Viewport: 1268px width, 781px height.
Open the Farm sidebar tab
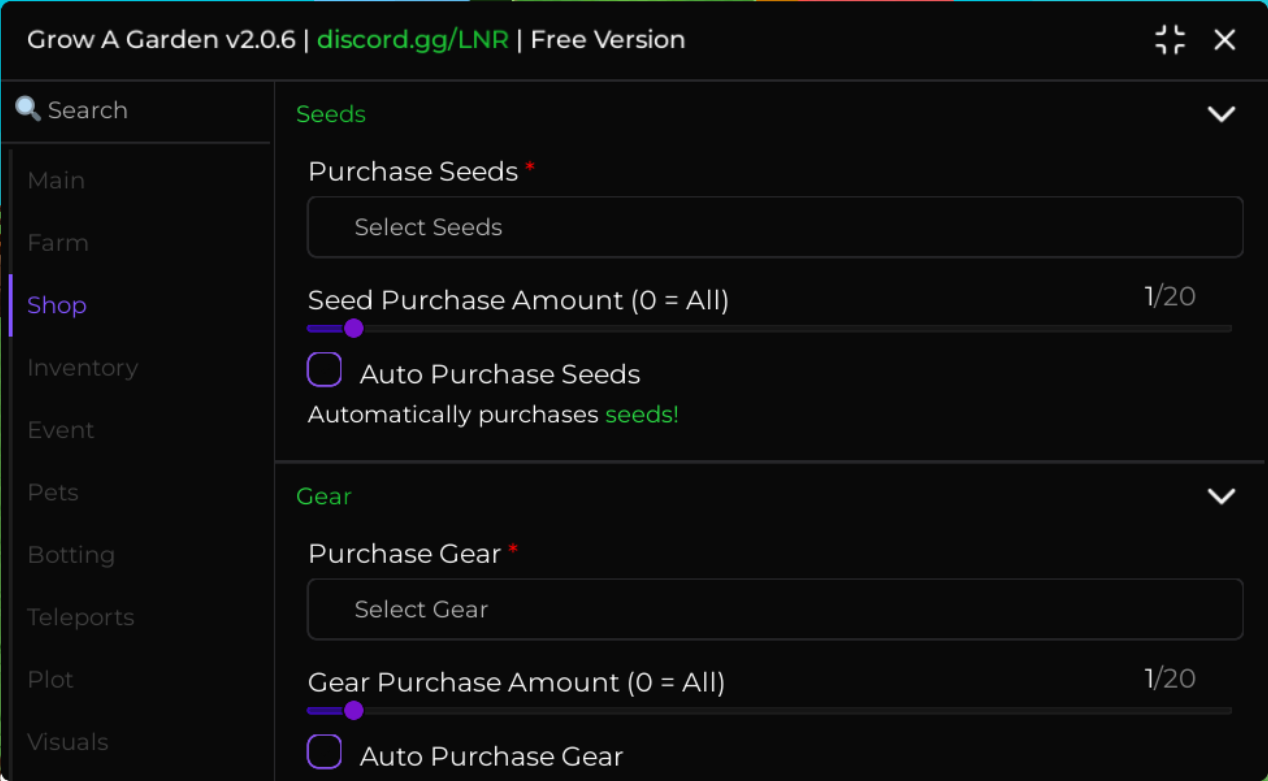pos(58,243)
